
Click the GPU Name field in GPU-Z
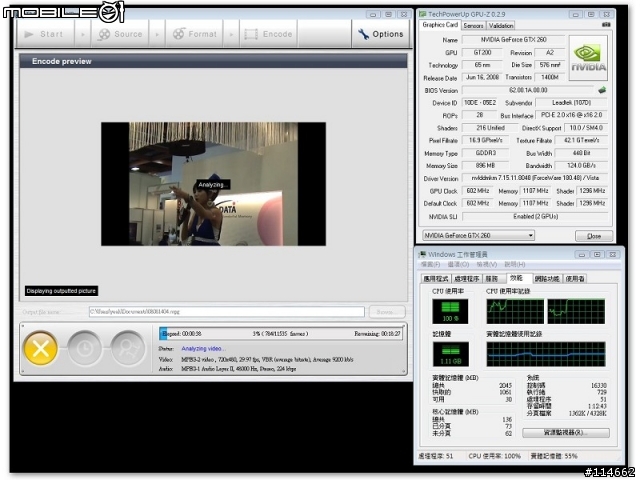pos(513,40)
